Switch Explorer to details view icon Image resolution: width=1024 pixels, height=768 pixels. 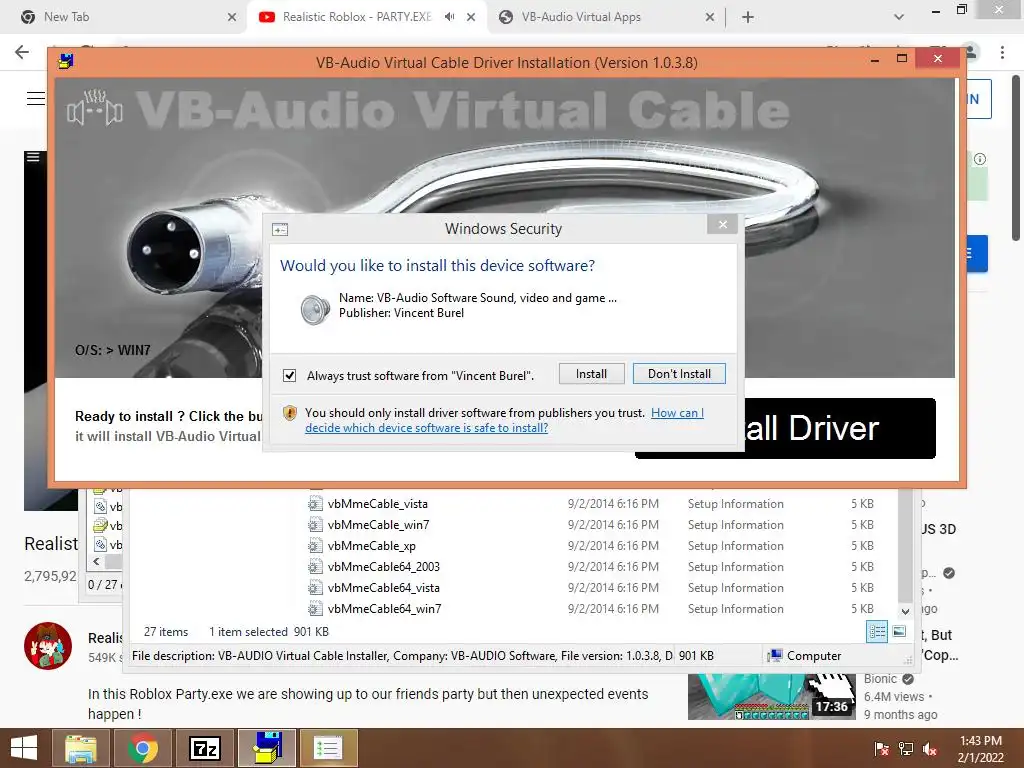click(876, 631)
